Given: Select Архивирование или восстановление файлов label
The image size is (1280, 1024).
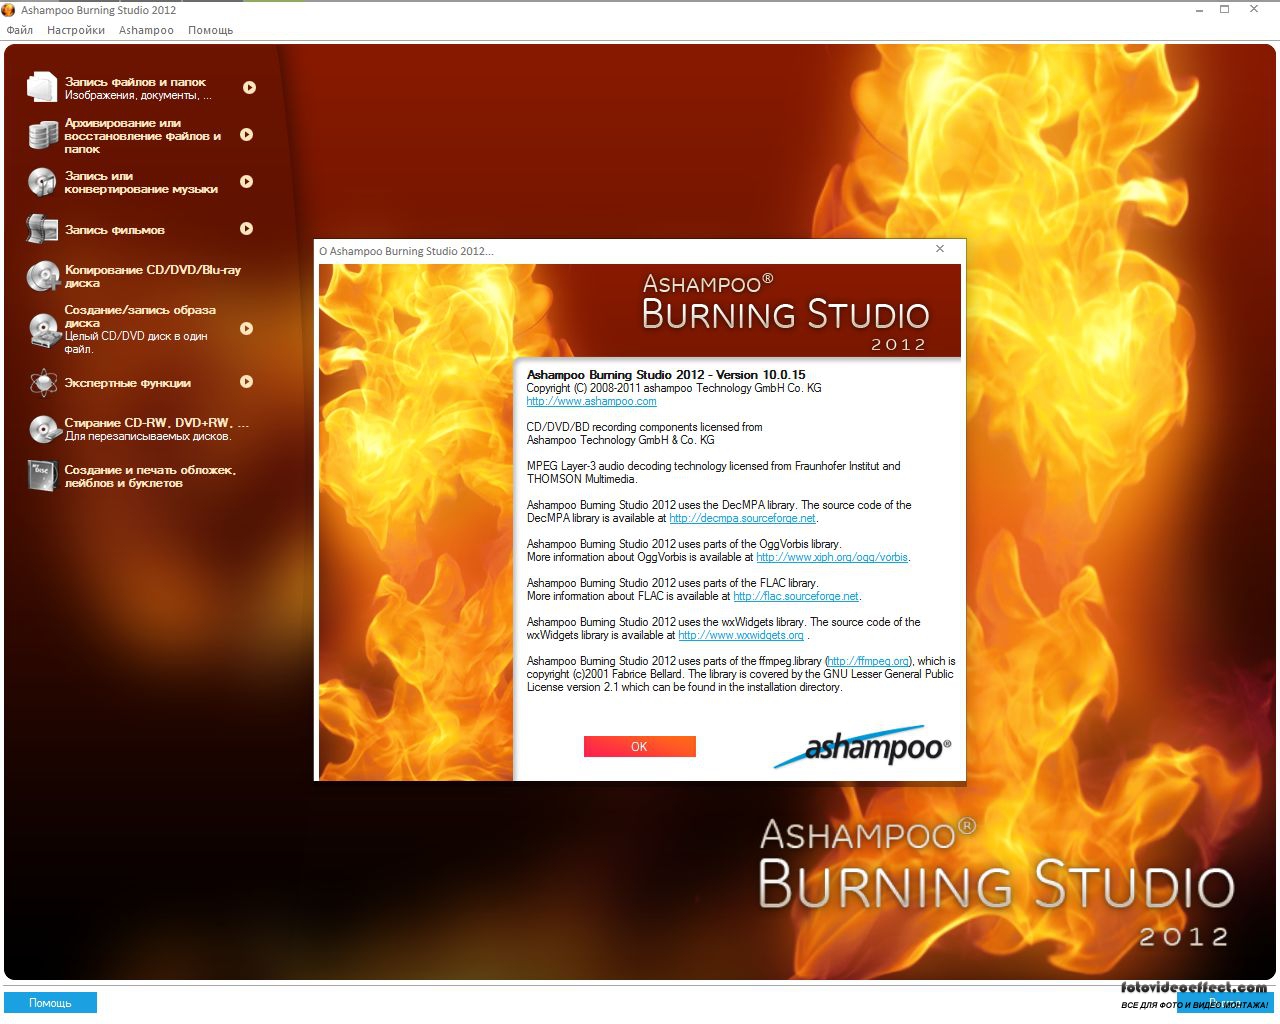Looking at the screenshot, I should click(143, 136).
